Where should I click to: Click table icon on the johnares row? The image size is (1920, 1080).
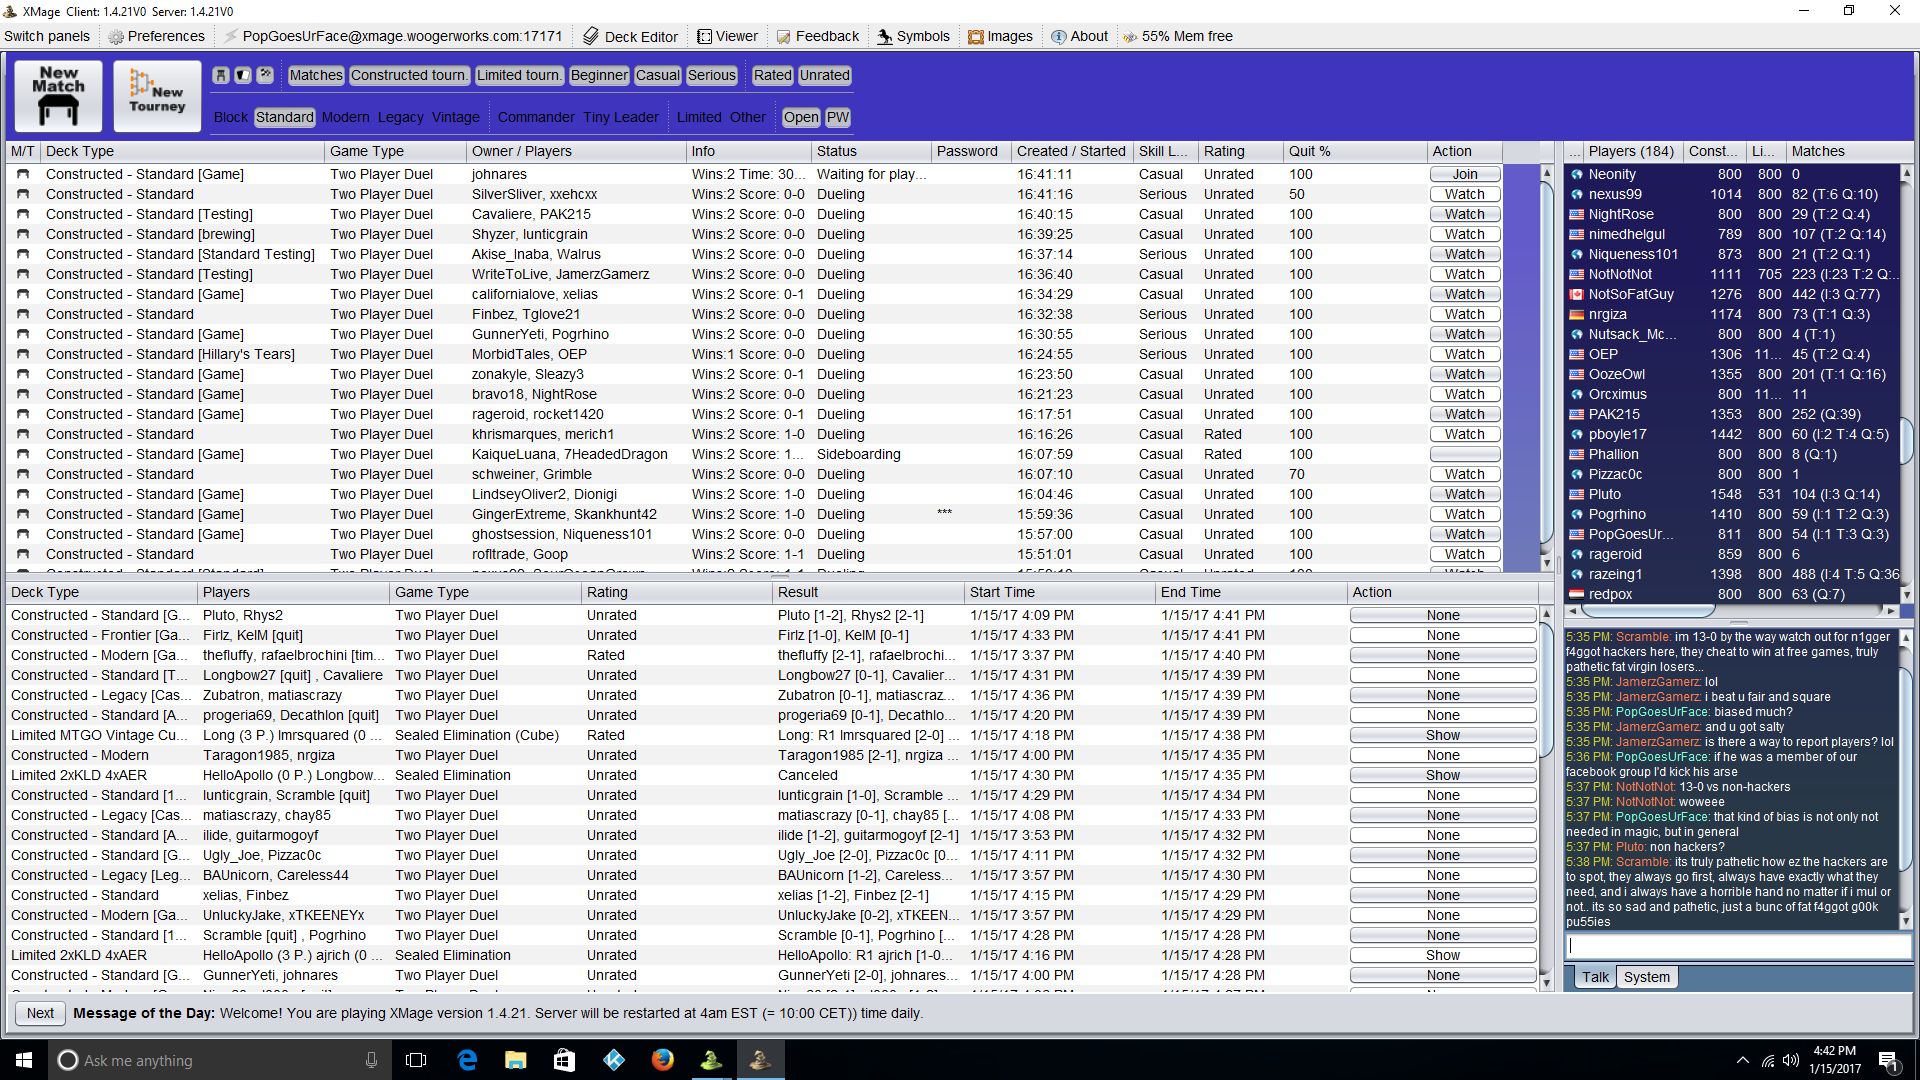click(x=22, y=174)
